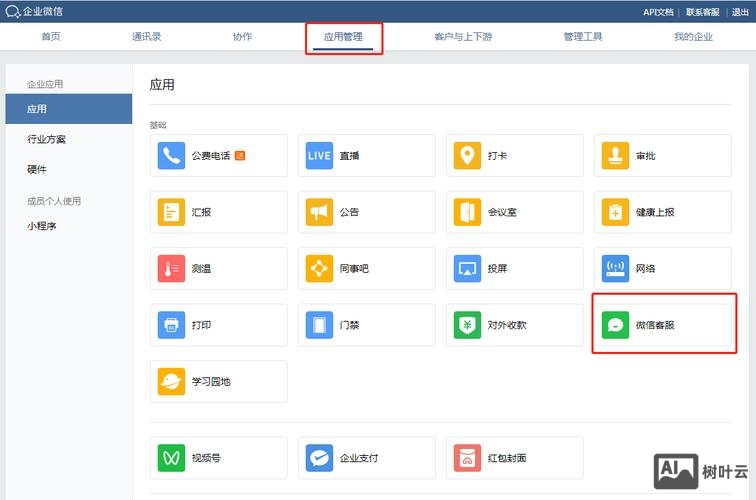Click the 红包封面 label text

point(507,458)
